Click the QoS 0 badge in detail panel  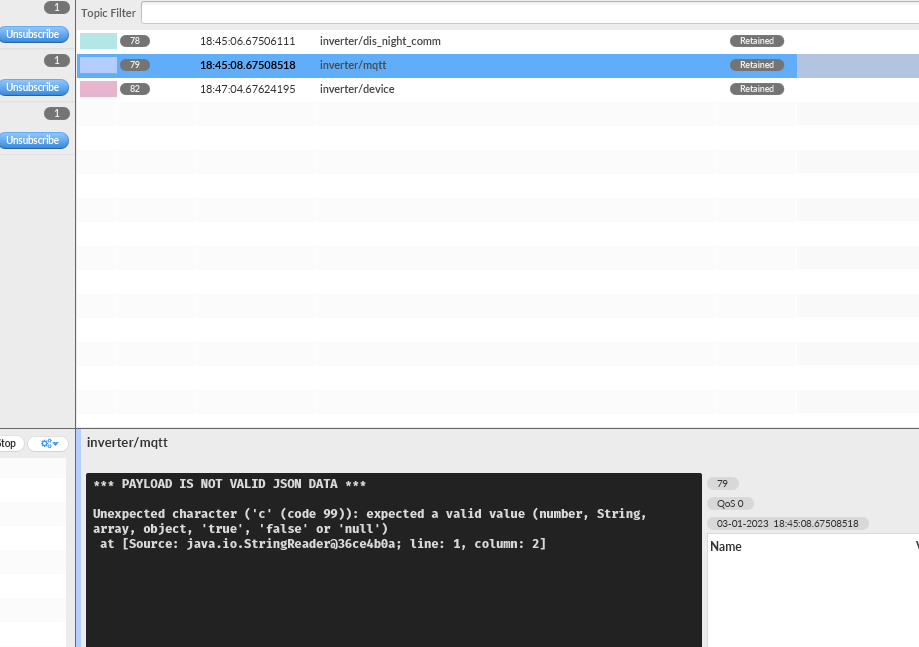(729, 503)
